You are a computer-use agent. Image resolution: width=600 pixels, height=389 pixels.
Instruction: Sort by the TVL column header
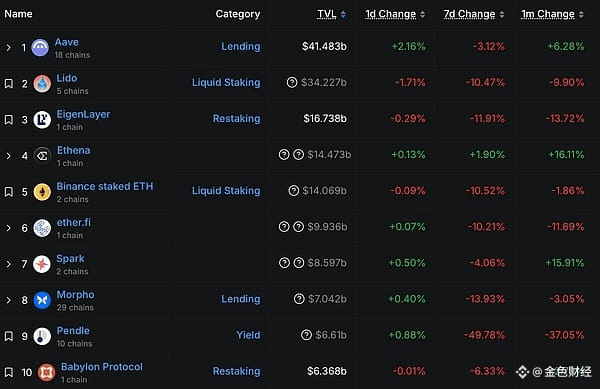(327, 14)
